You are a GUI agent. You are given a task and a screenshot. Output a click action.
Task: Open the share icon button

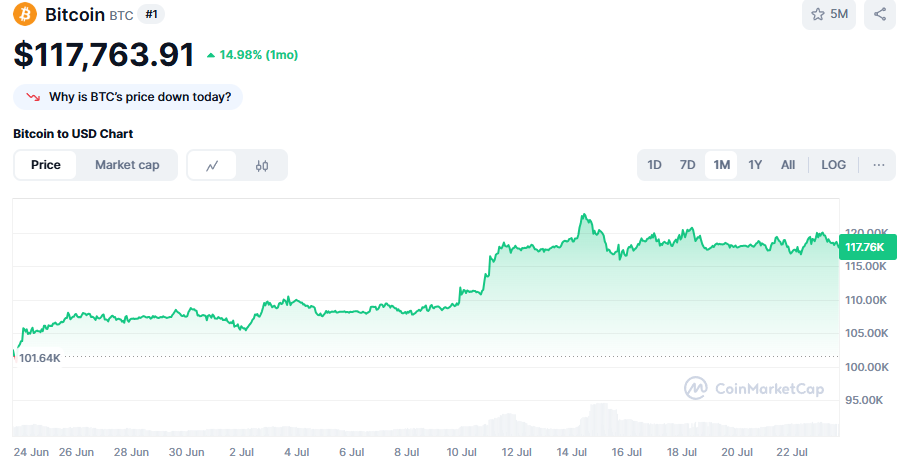[x=880, y=14]
